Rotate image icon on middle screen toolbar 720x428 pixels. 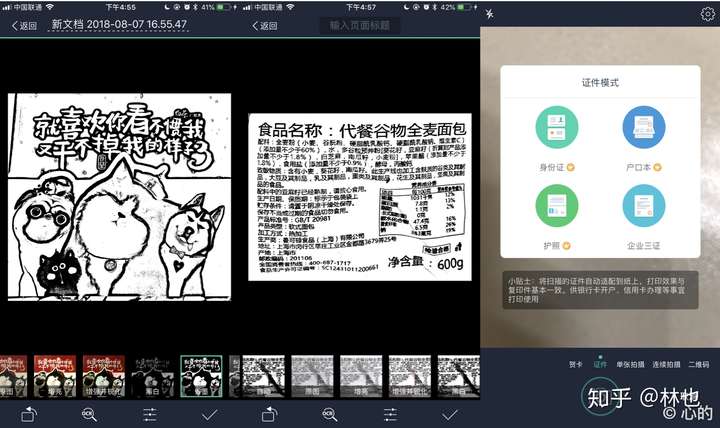point(270,414)
